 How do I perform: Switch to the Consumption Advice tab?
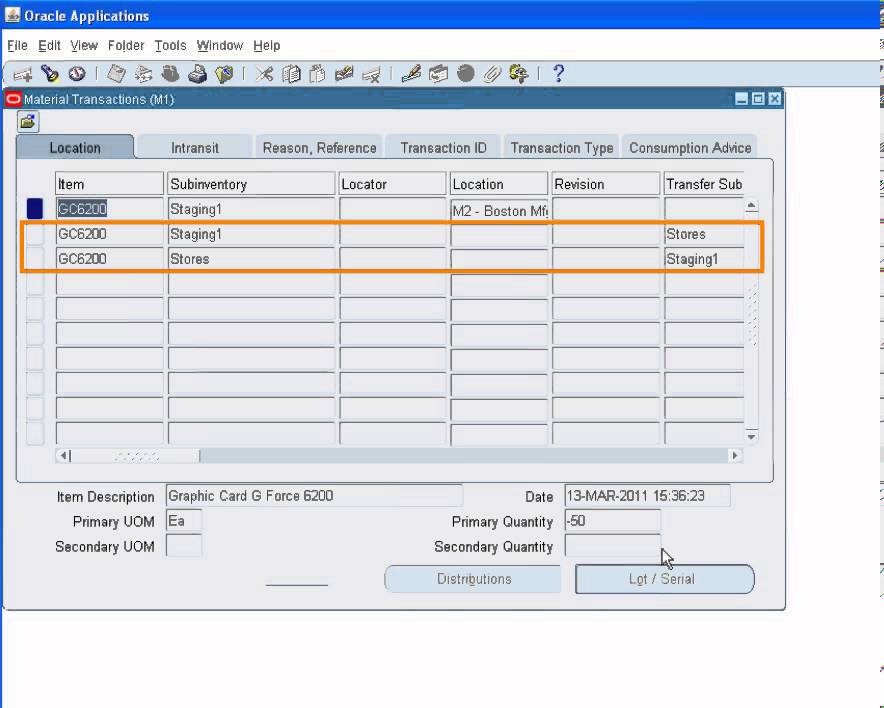pos(690,148)
